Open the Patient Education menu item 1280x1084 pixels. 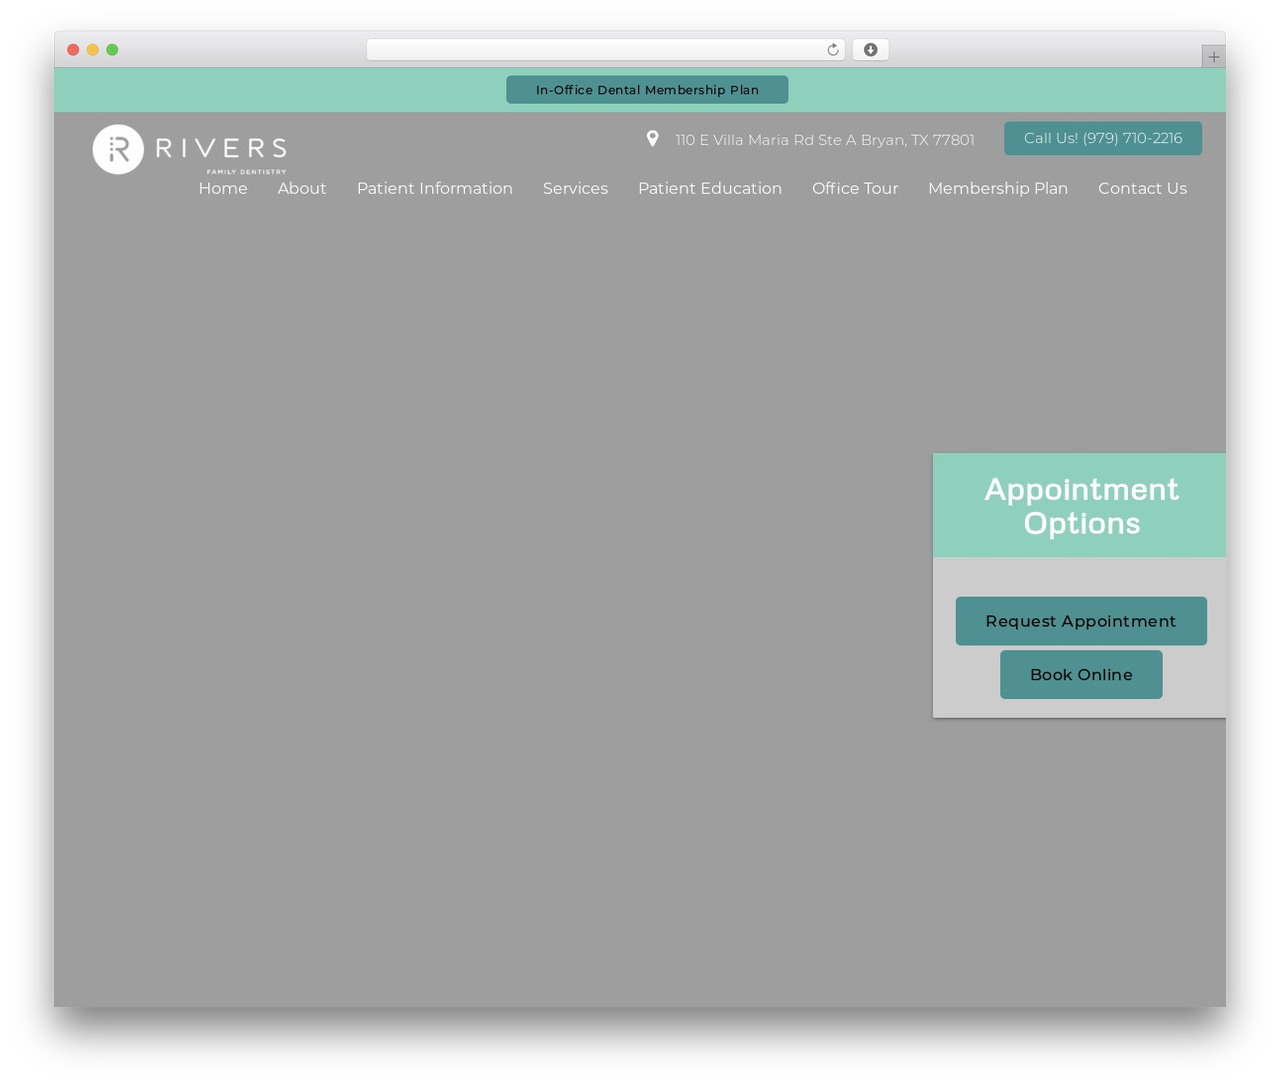click(710, 188)
